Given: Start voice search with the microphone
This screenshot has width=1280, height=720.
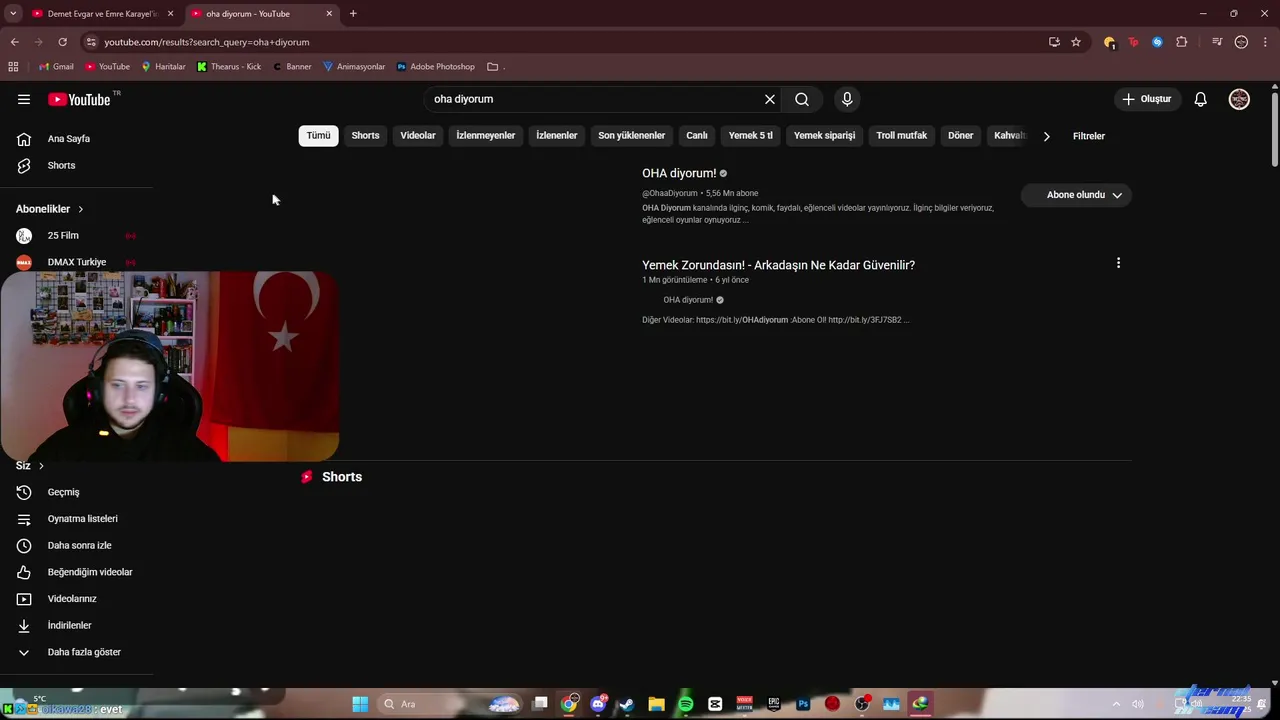Looking at the screenshot, I should click(847, 99).
